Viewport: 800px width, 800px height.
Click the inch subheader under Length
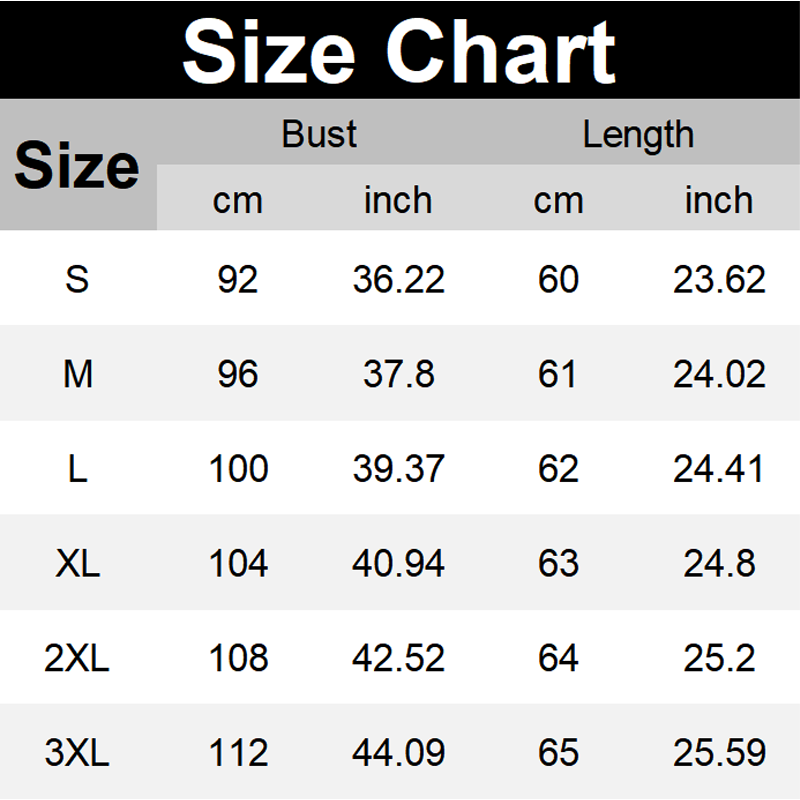(718, 200)
